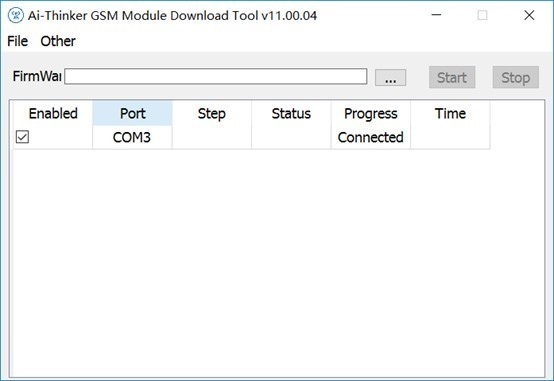Screen dimensions: 554x381
Task: Click the Start button
Action: point(452,77)
